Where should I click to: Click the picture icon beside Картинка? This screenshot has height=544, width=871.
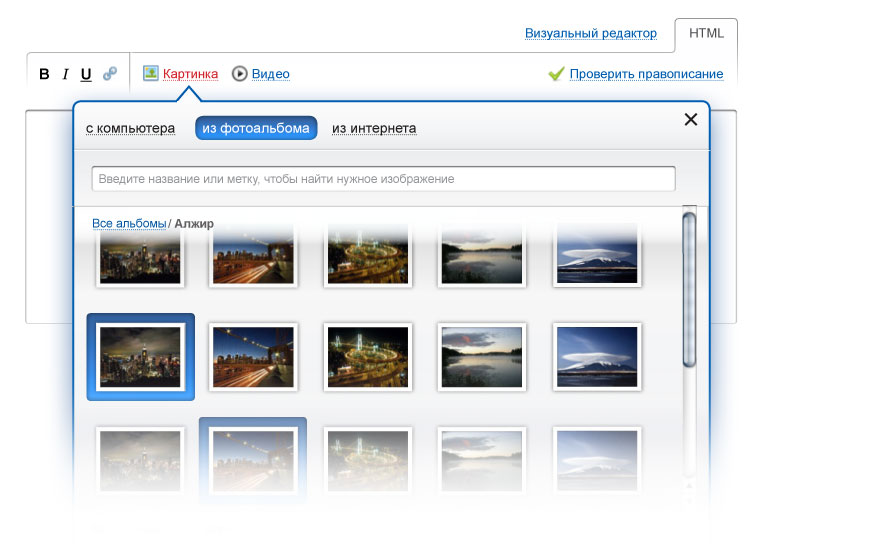[x=151, y=73]
